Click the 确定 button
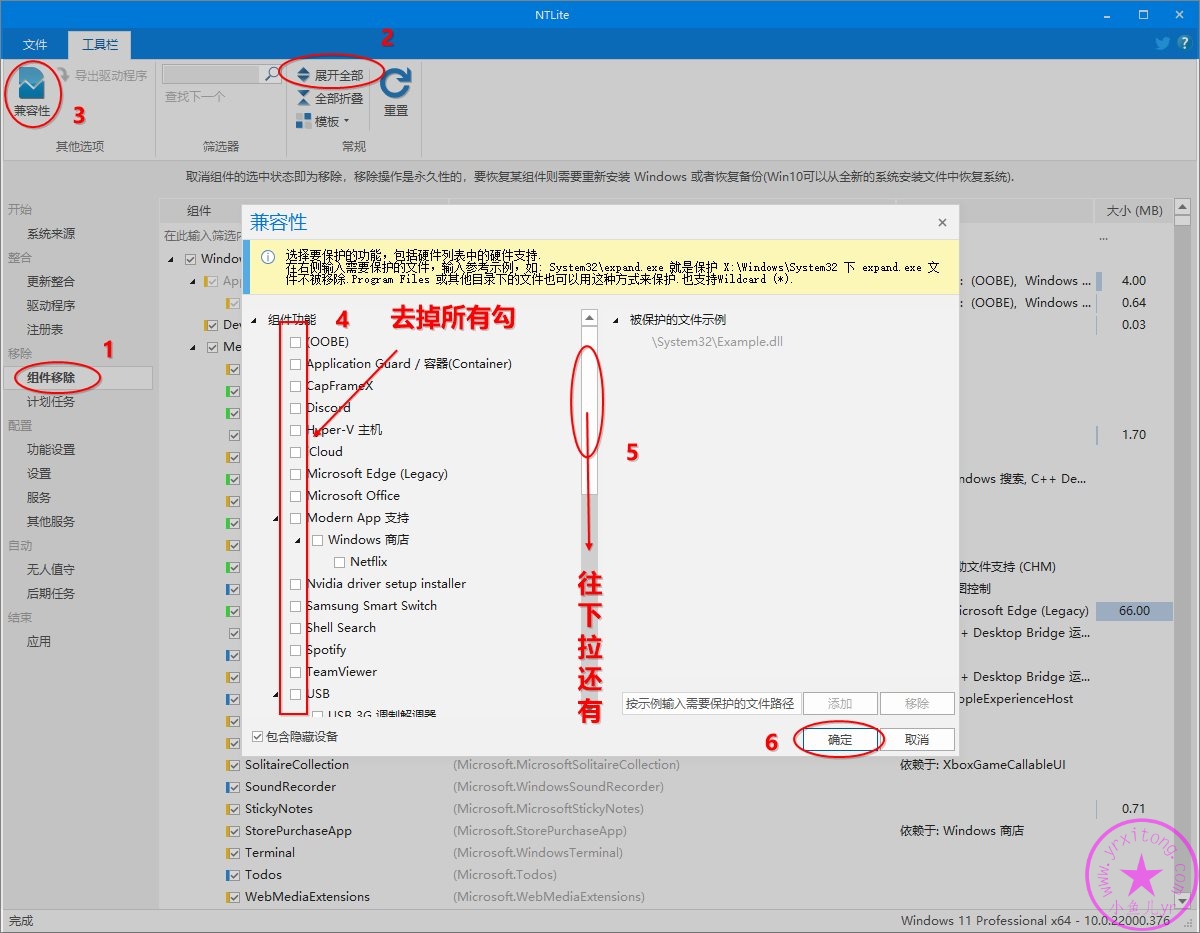The width and height of the screenshot is (1200, 933). point(840,740)
